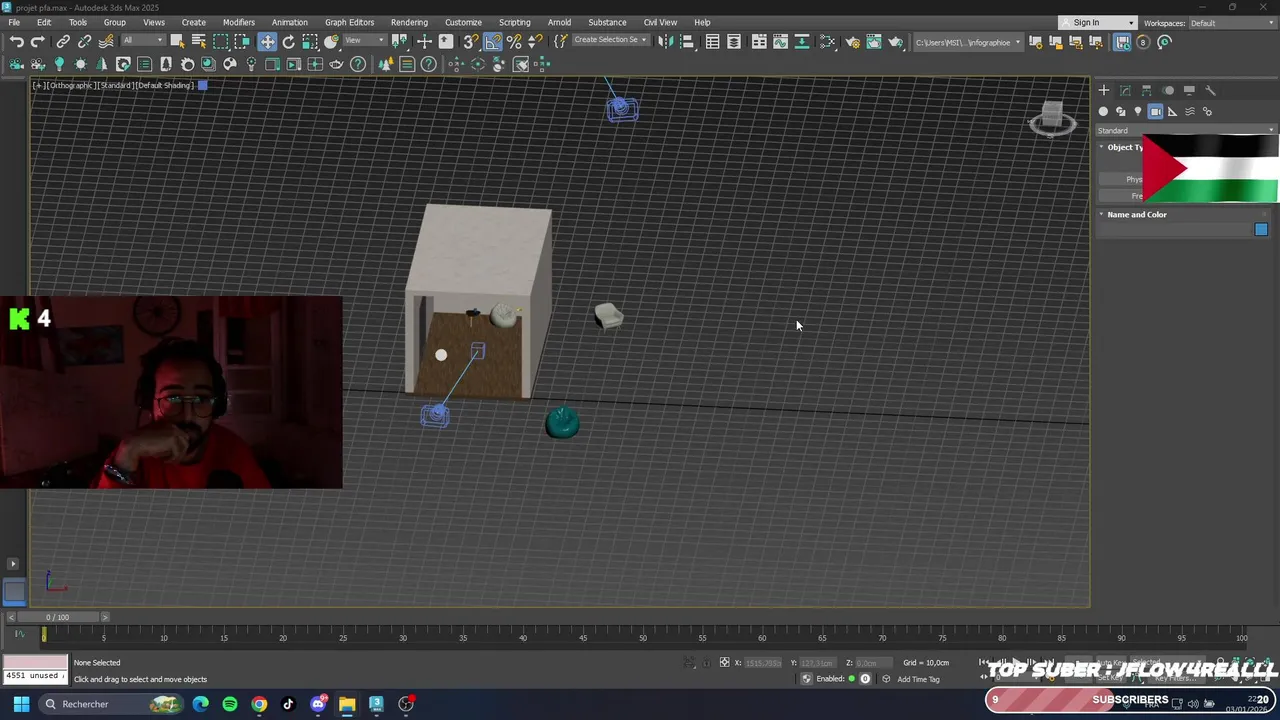Toggle the Spinner Snap button
This screenshot has width=1280, height=720.
tap(536, 42)
